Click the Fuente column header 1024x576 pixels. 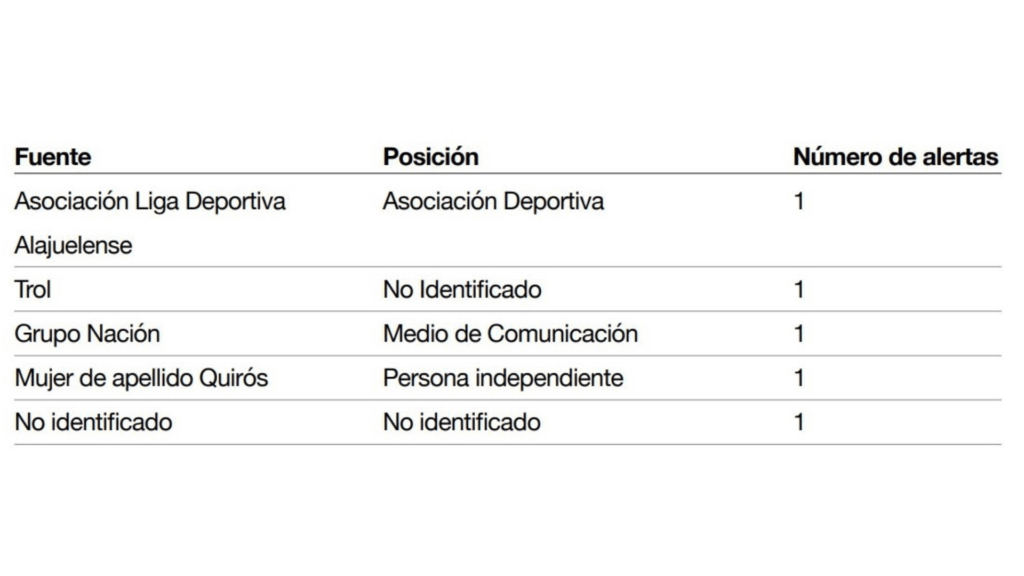pyautogui.click(x=53, y=157)
